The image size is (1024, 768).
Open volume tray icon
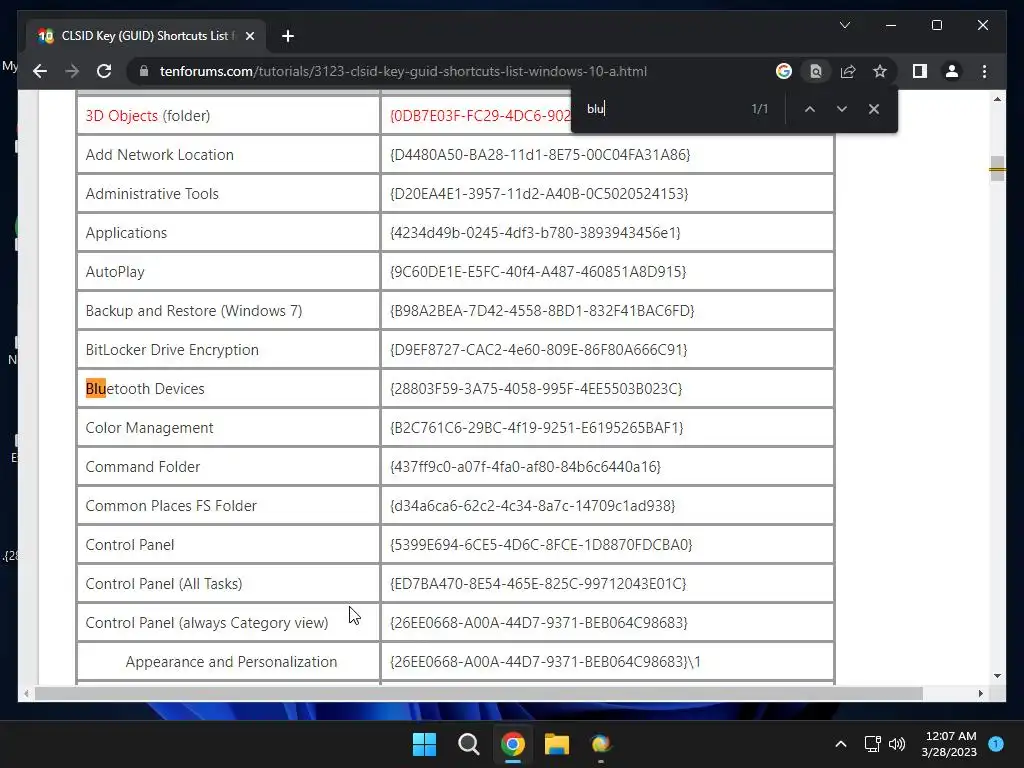897,744
